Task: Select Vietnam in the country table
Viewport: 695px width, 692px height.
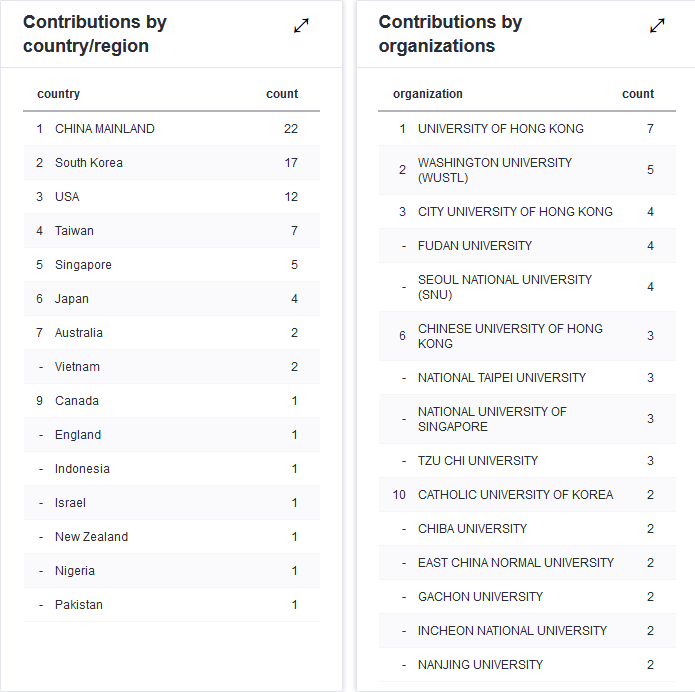Action: [77, 367]
